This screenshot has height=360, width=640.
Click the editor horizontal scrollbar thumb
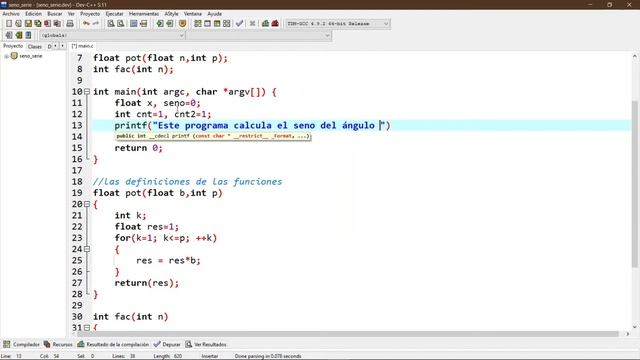point(347,334)
